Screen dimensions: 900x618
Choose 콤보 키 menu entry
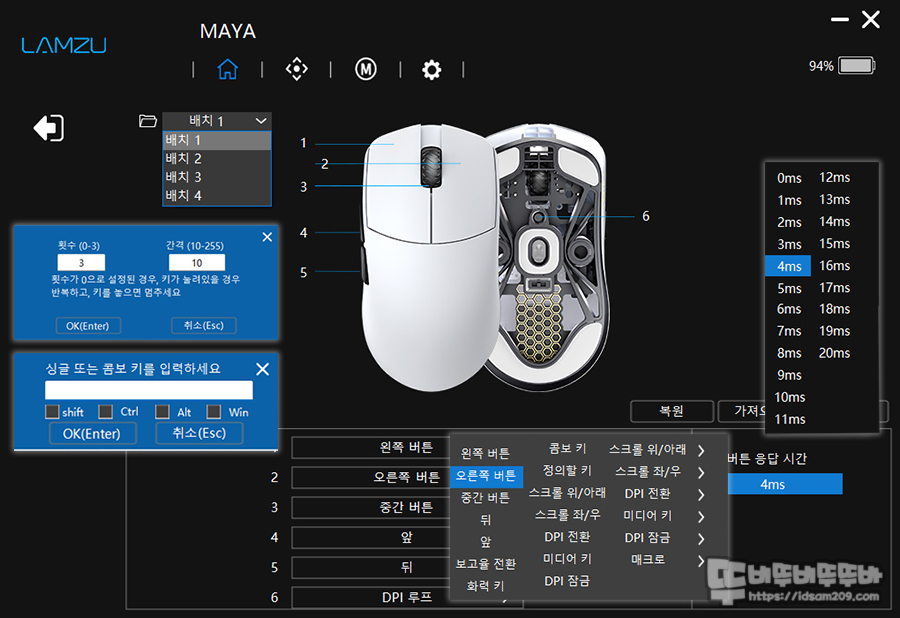[567, 448]
